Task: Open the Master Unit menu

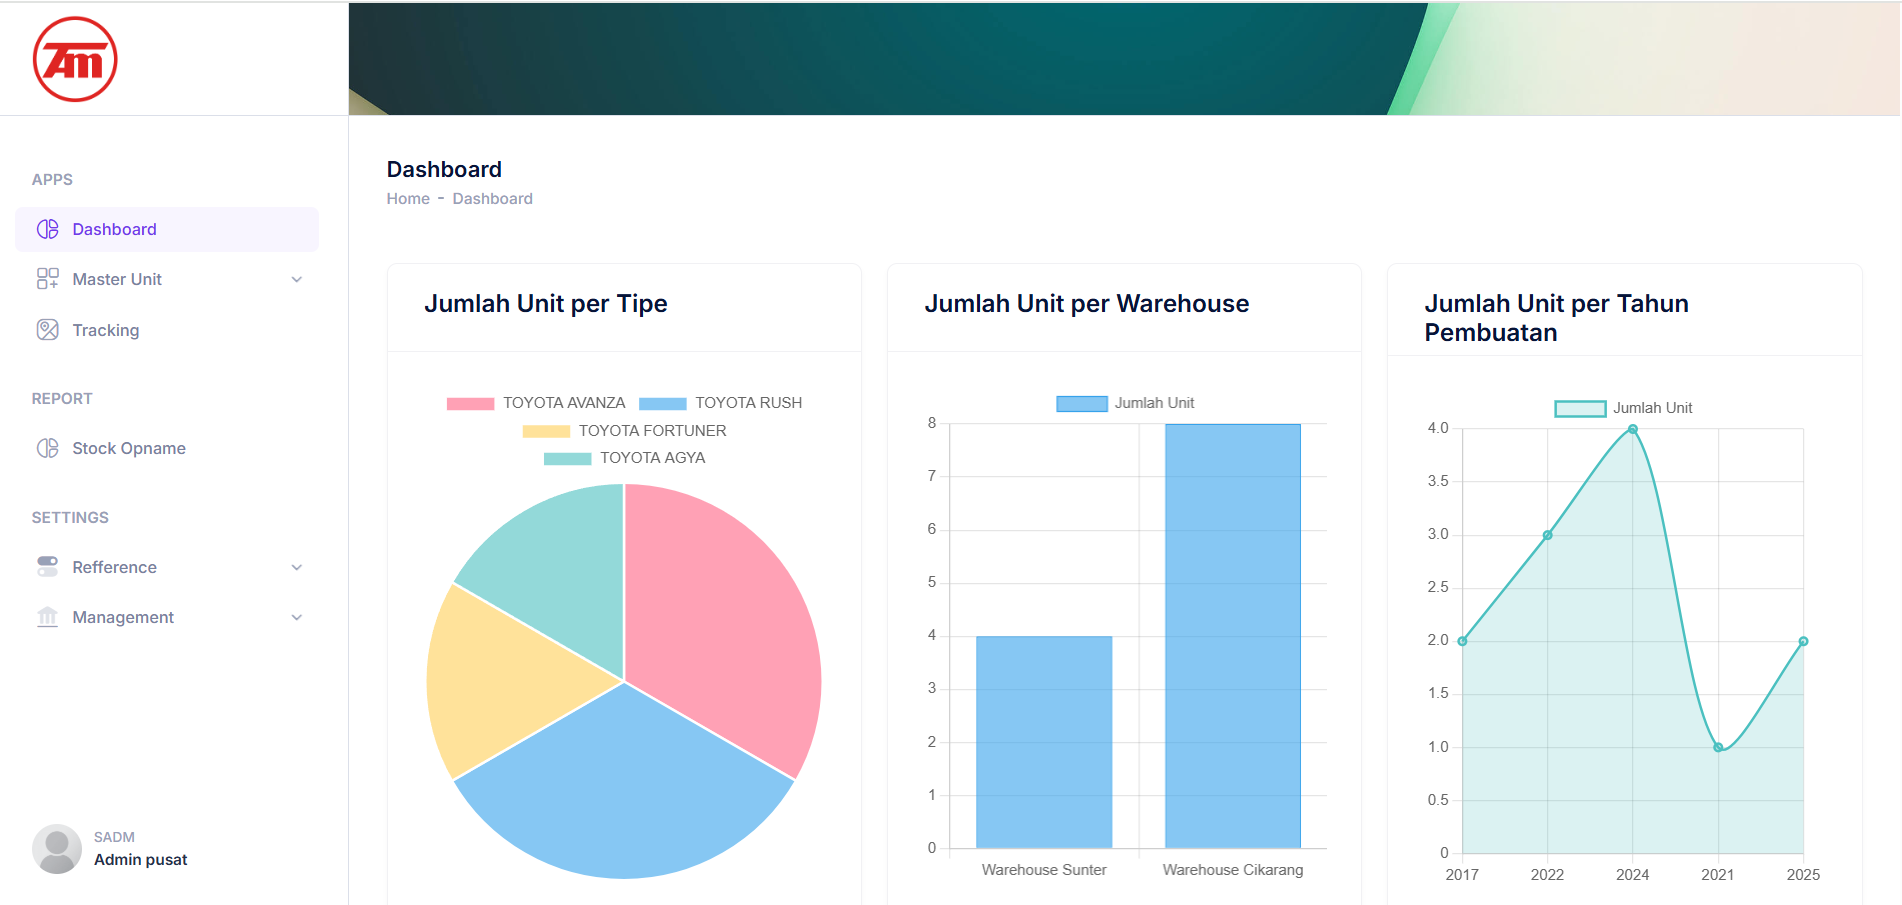Action: click(x=167, y=279)
